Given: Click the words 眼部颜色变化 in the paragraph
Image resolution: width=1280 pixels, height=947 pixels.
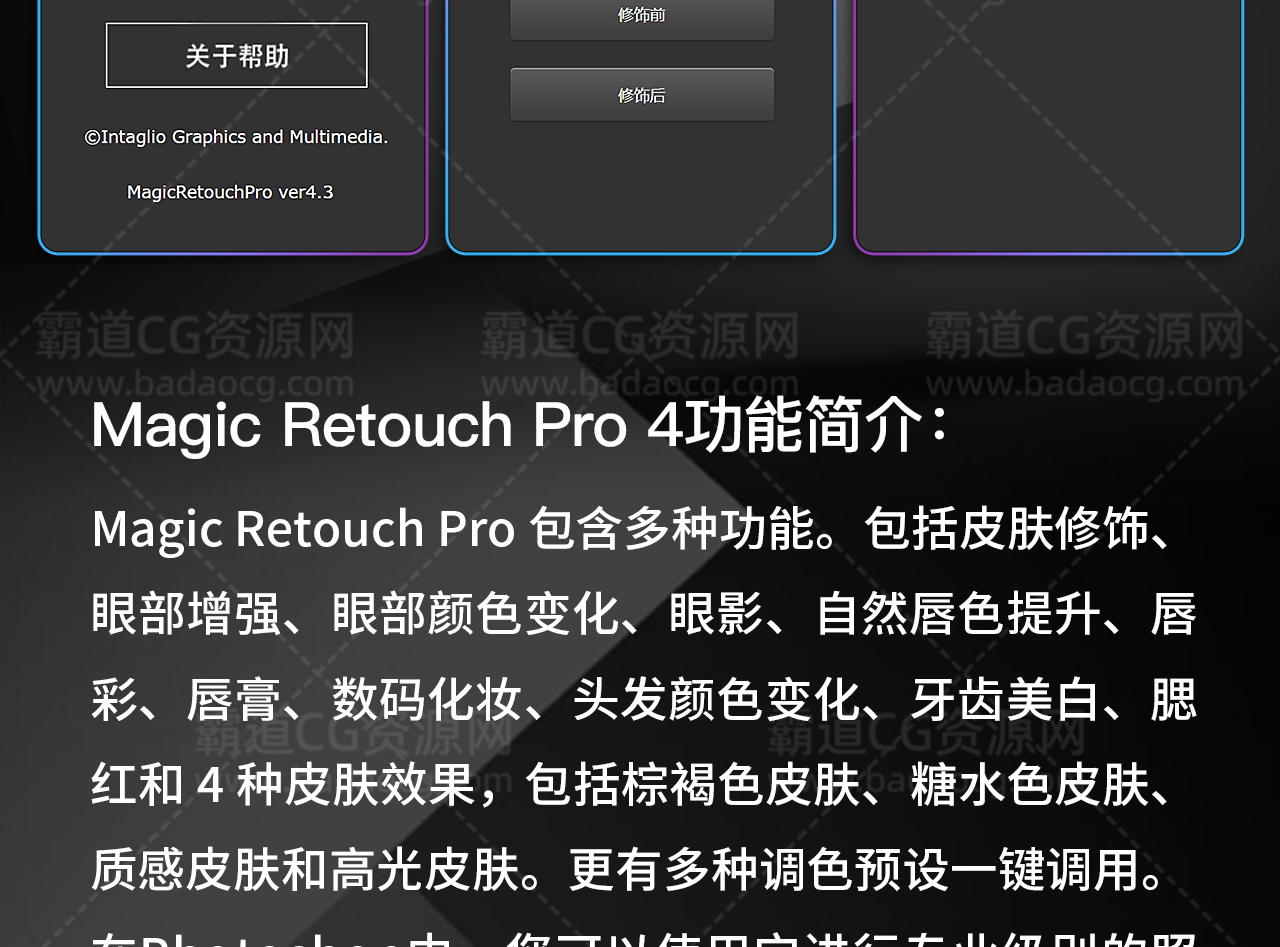Looking at the screenshot, I should coord(476,614).
